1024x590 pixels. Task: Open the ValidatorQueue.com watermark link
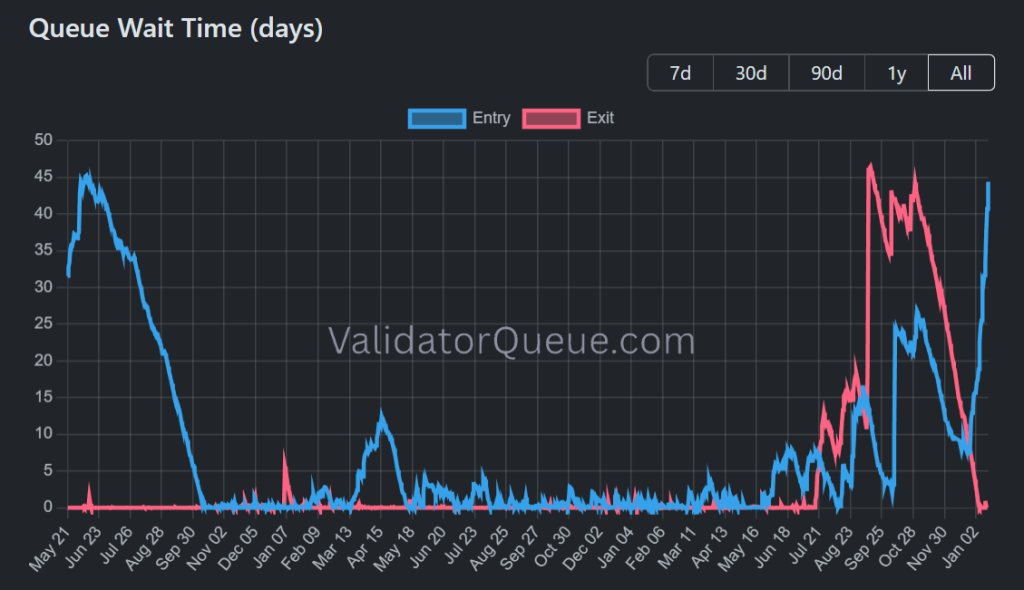[x=510, y=342]
